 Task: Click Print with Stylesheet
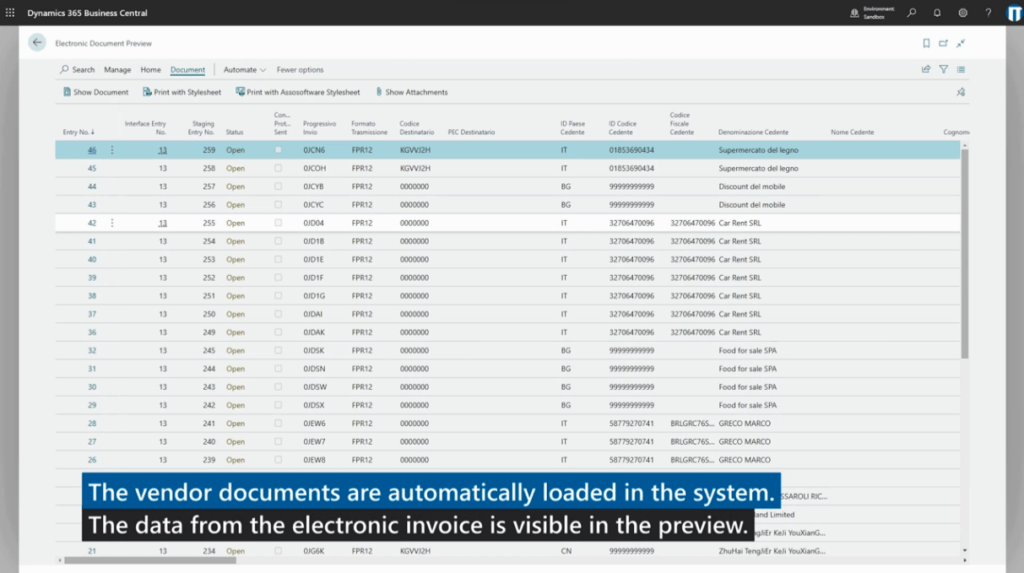[x=182, y=92]
